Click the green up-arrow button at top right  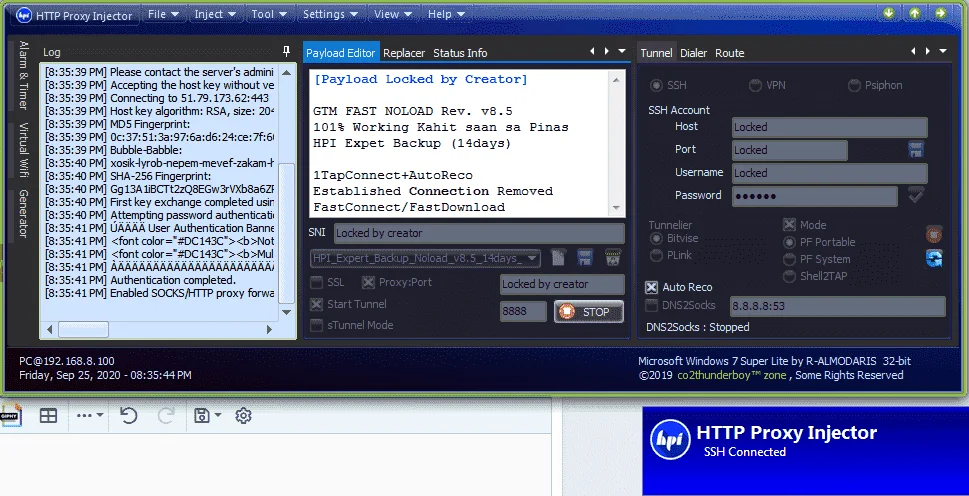(x=915, y=13)
